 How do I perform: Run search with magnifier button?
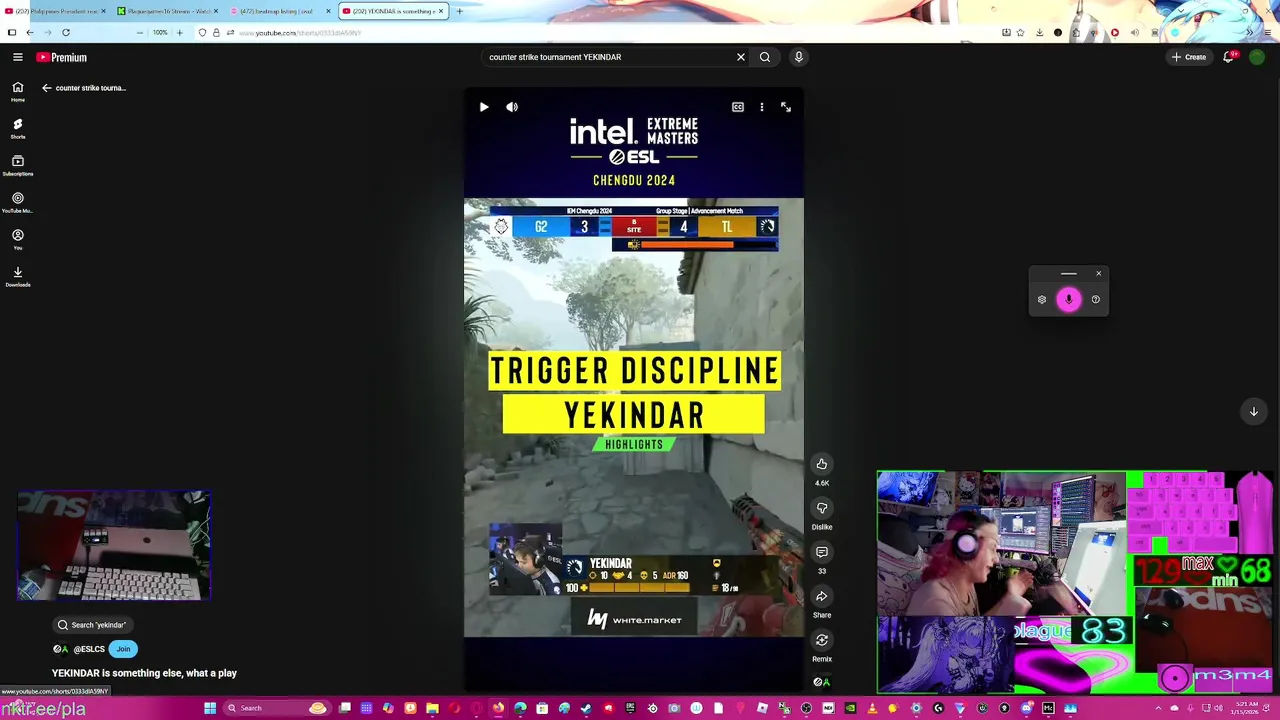765,57
